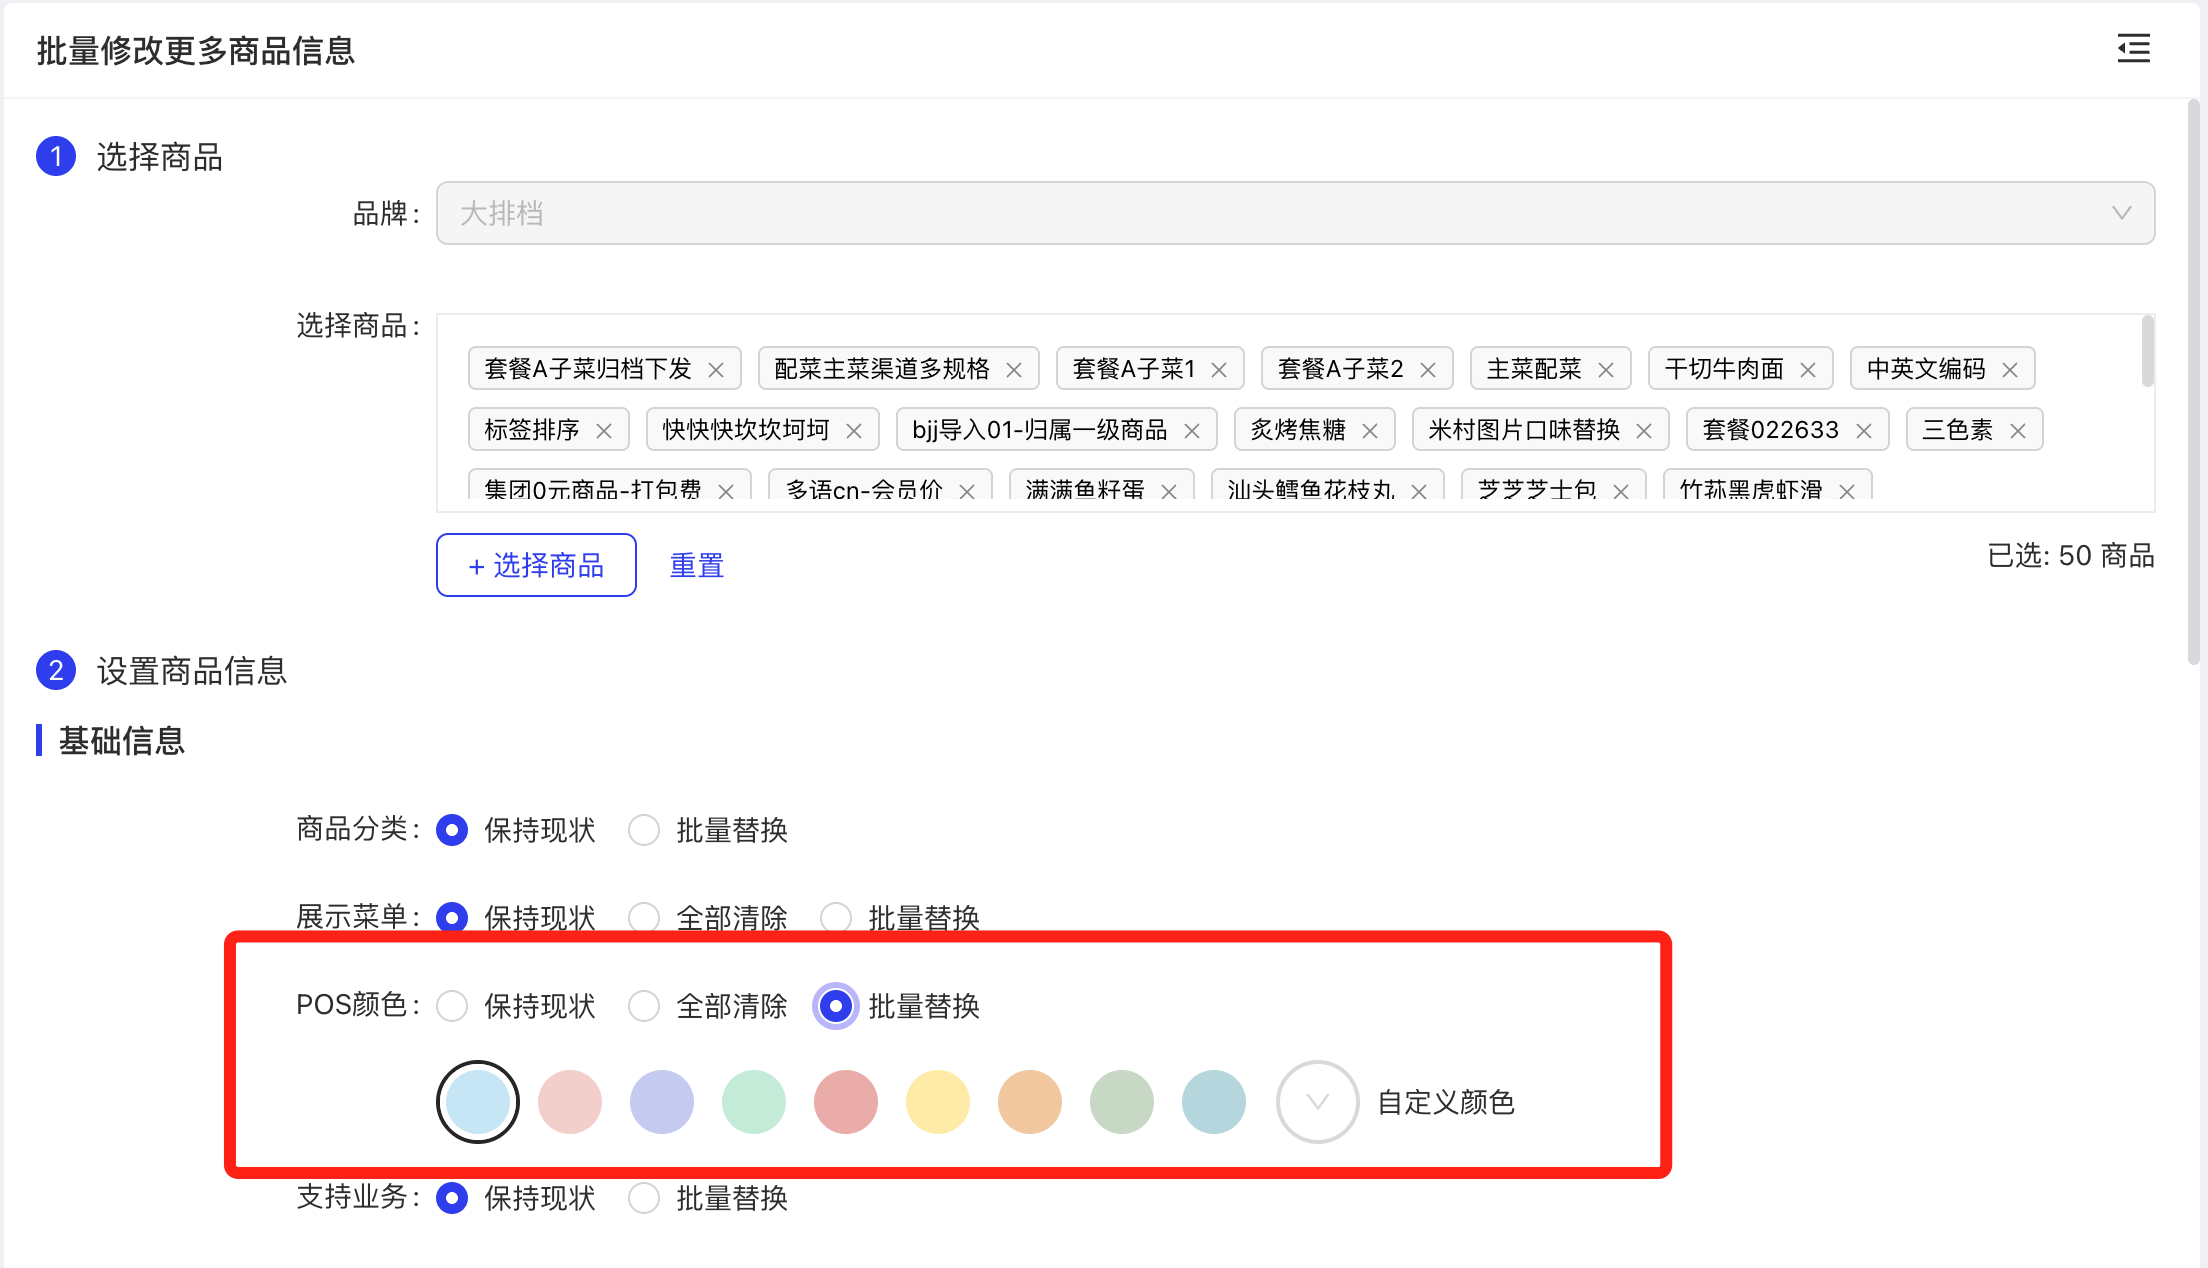Delete the 三色素 tag via X icon

2018,431
